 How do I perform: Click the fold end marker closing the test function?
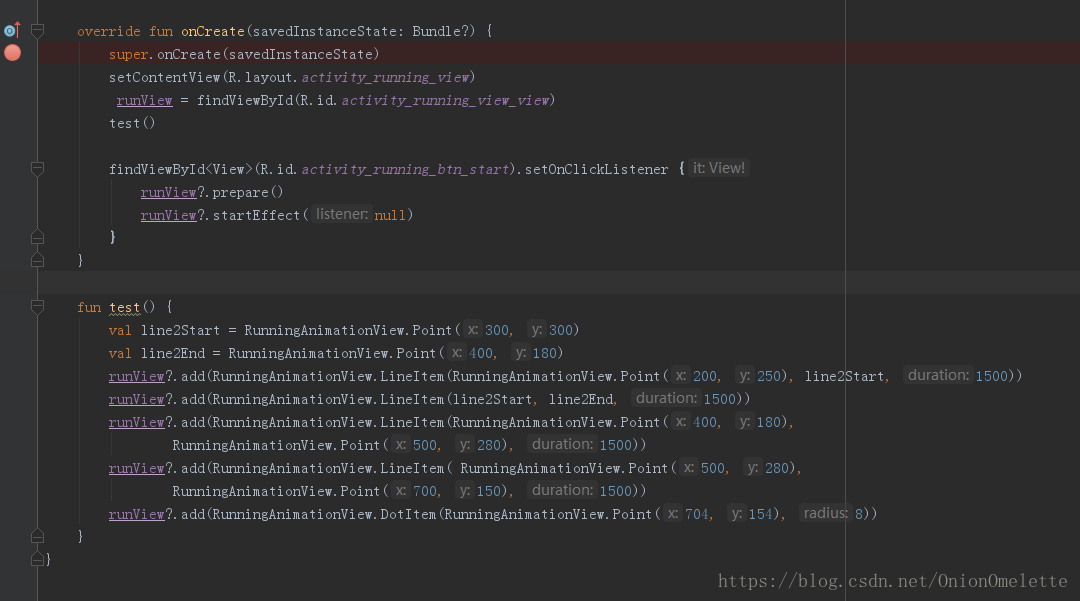point(38,537)
